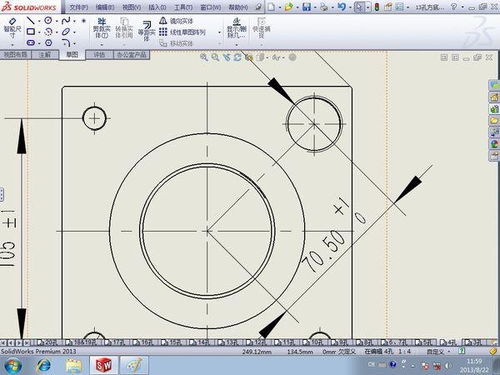
Task: Open the Trim Entities dropdown arrow
Action: pyautogui.click(x=102, y=44)
